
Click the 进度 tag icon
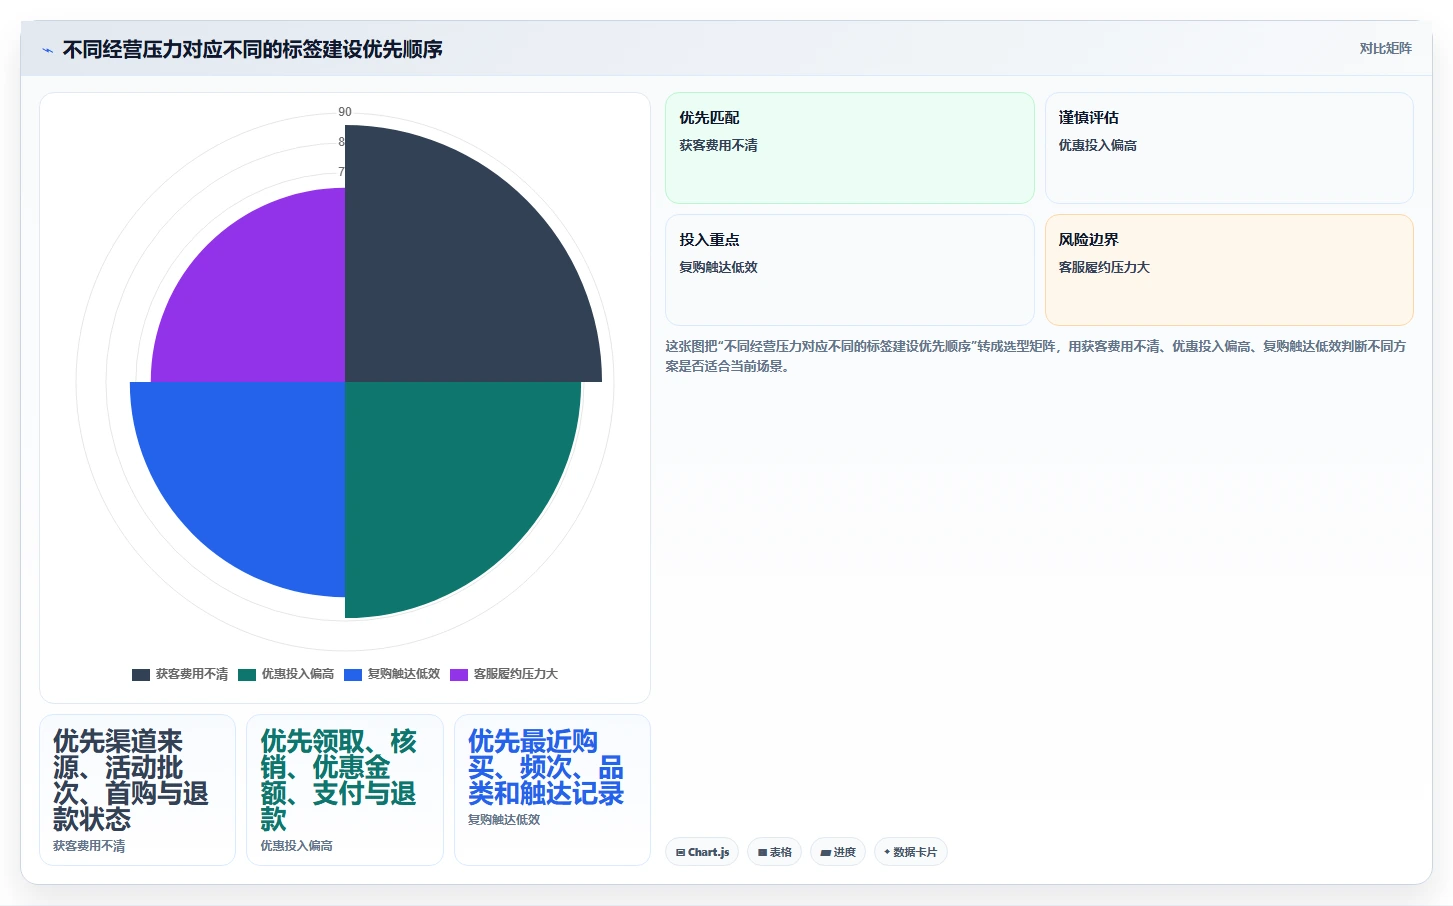point(825,853)
